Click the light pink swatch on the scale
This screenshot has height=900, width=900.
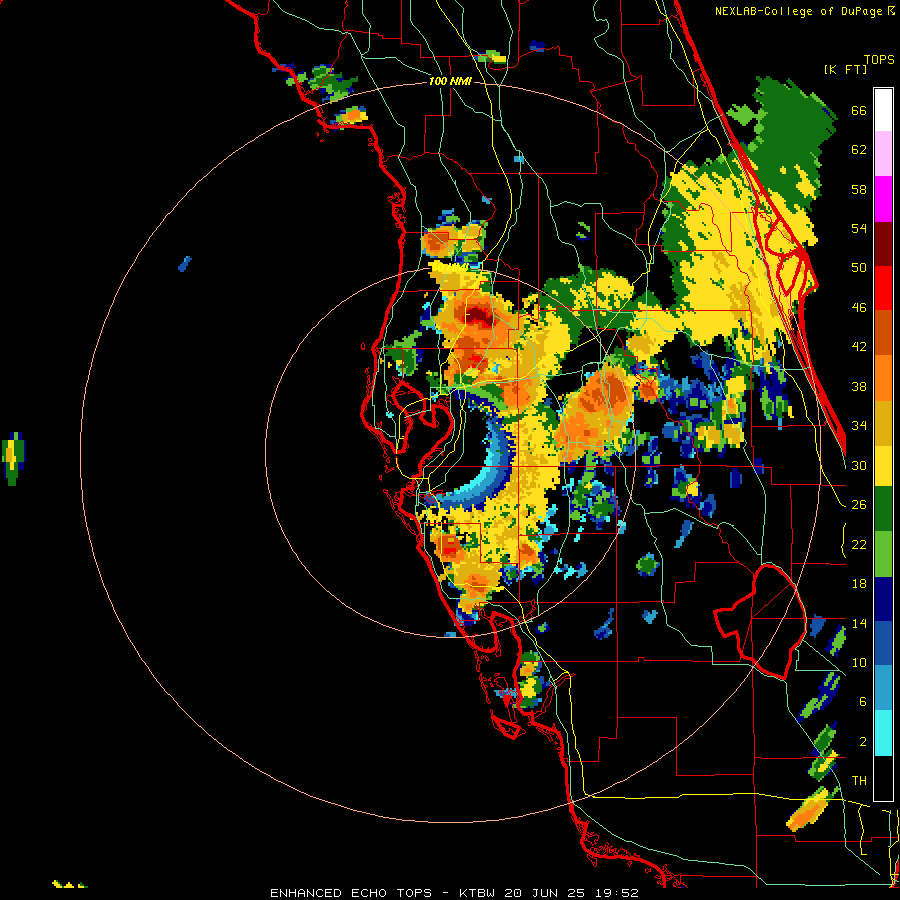click(x=883, y=154)
